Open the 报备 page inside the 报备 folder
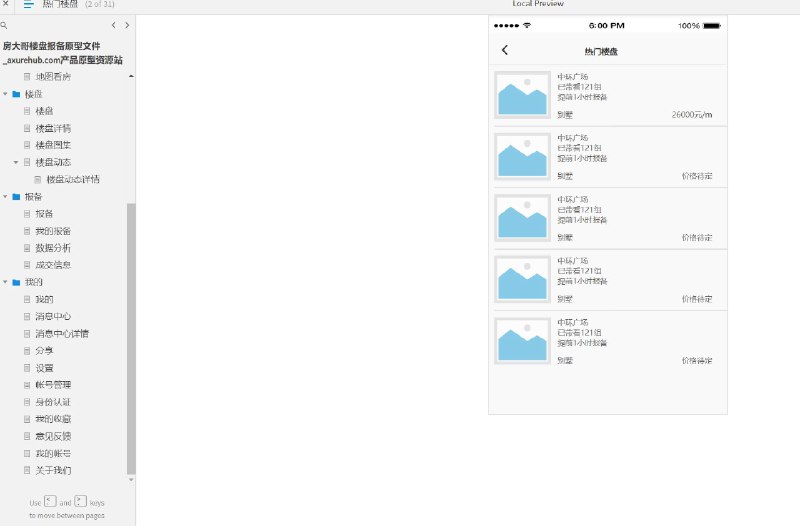This screenshot has width=800, height=526. click(x=44, y=214)
